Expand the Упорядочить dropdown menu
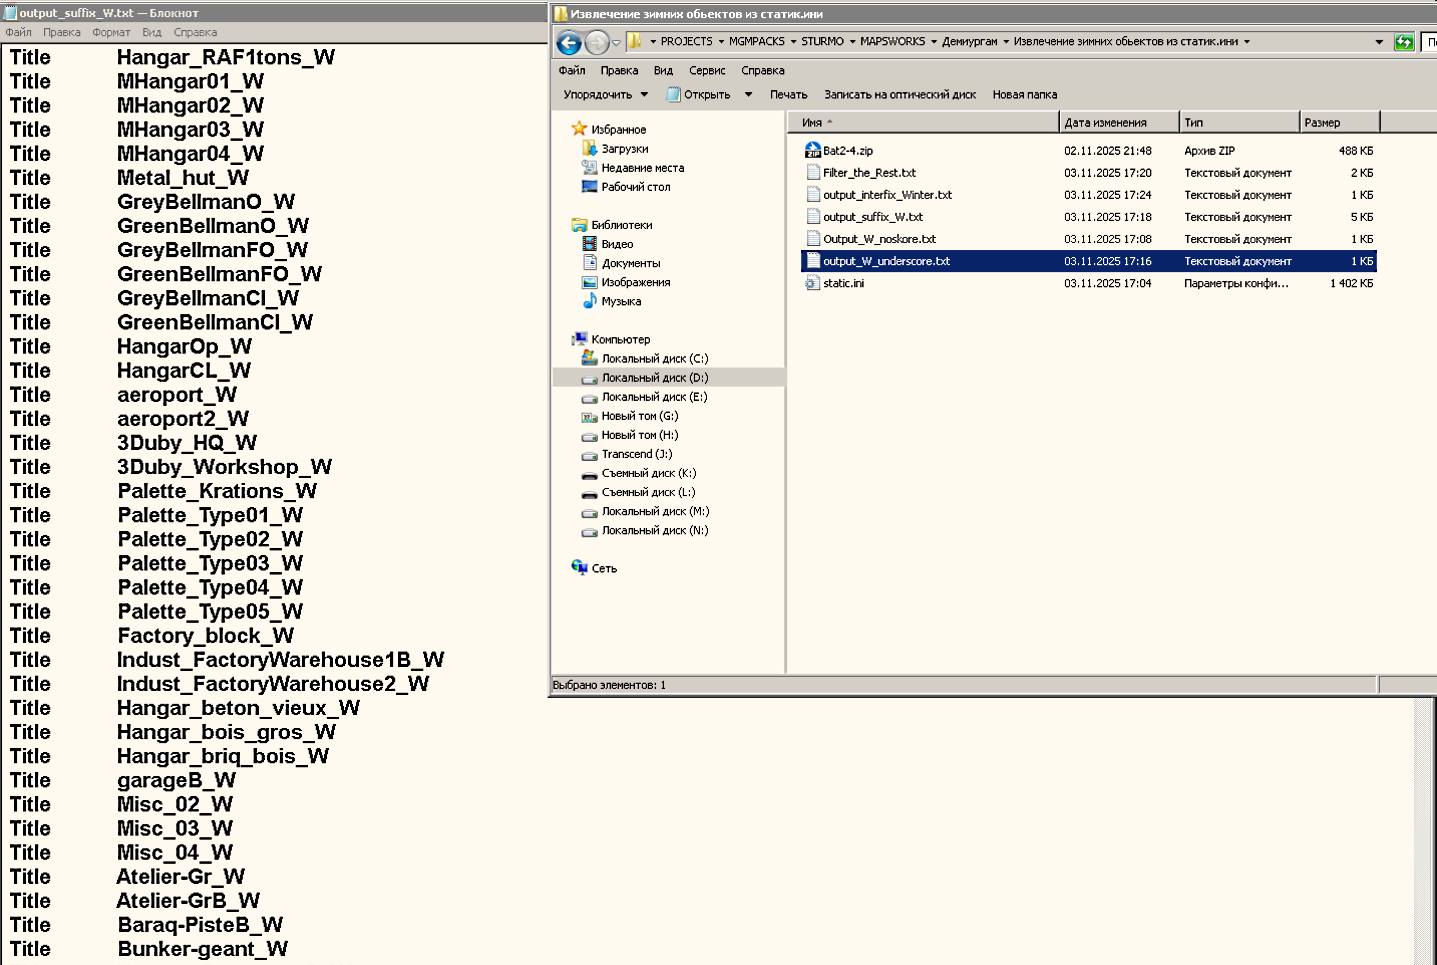This screenshot has height=965, width=1437. tap(605, 95)
